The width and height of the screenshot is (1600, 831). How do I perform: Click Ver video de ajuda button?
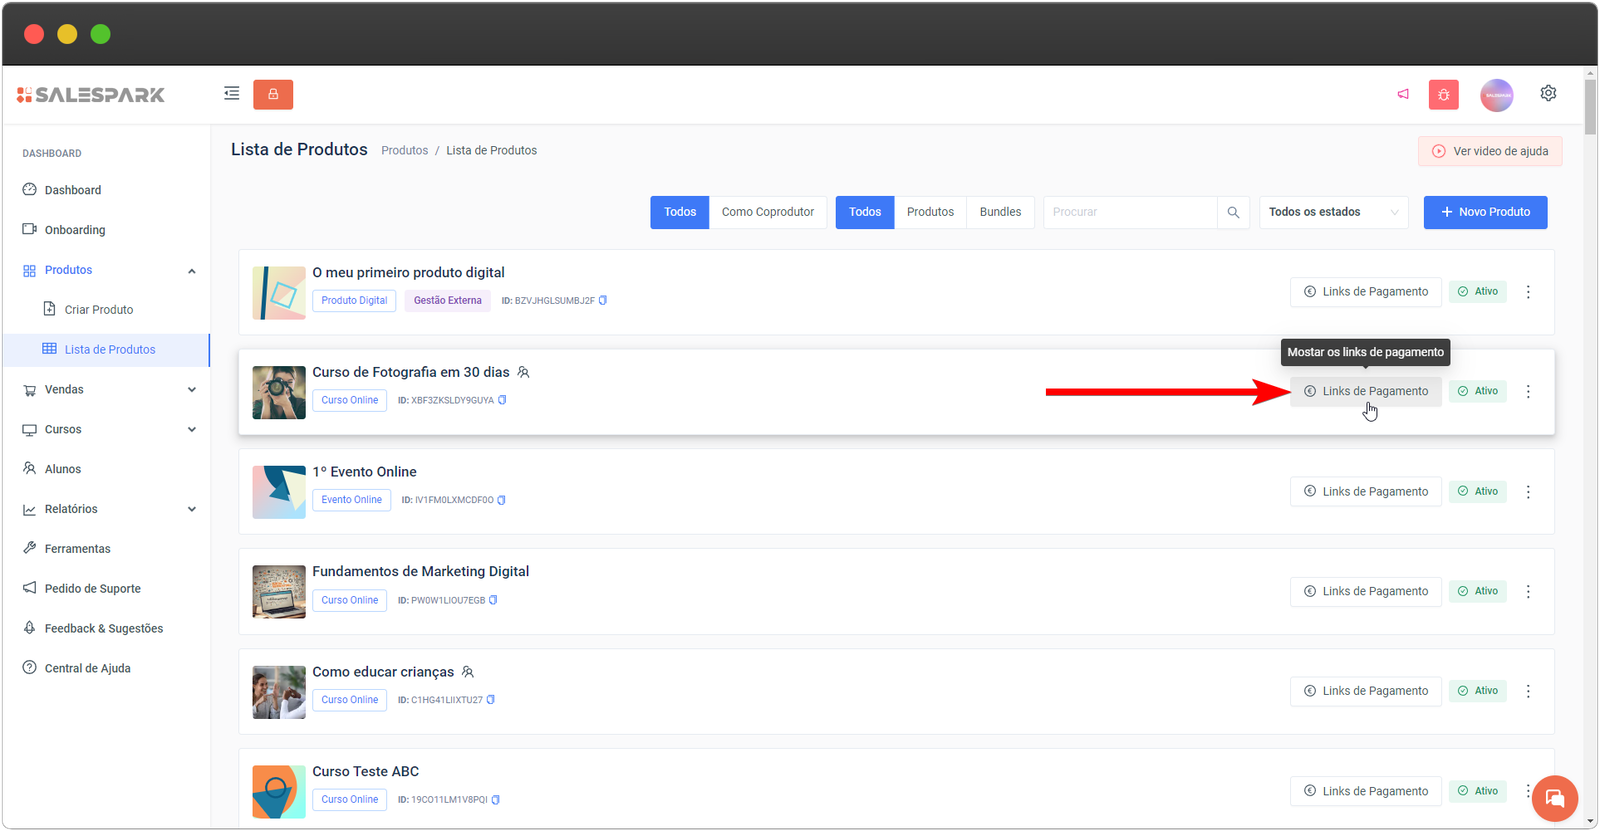pyautogui.click(x=1489, y=151)
